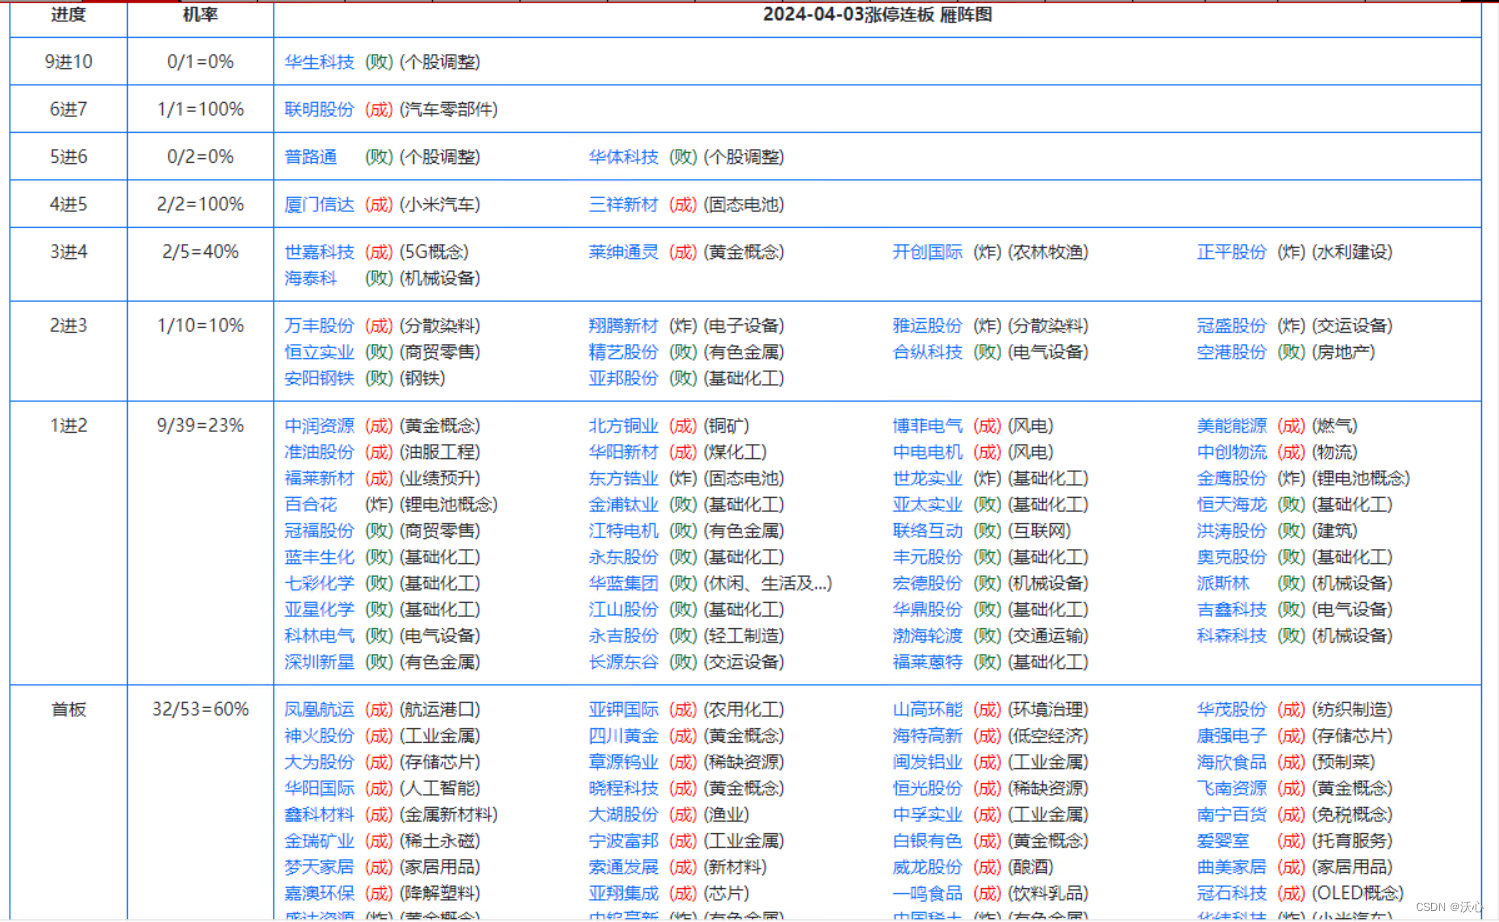This screenshot has height=922, width=1499.
Task: Open the 中润资源 stock link
Action: (319, 426)
